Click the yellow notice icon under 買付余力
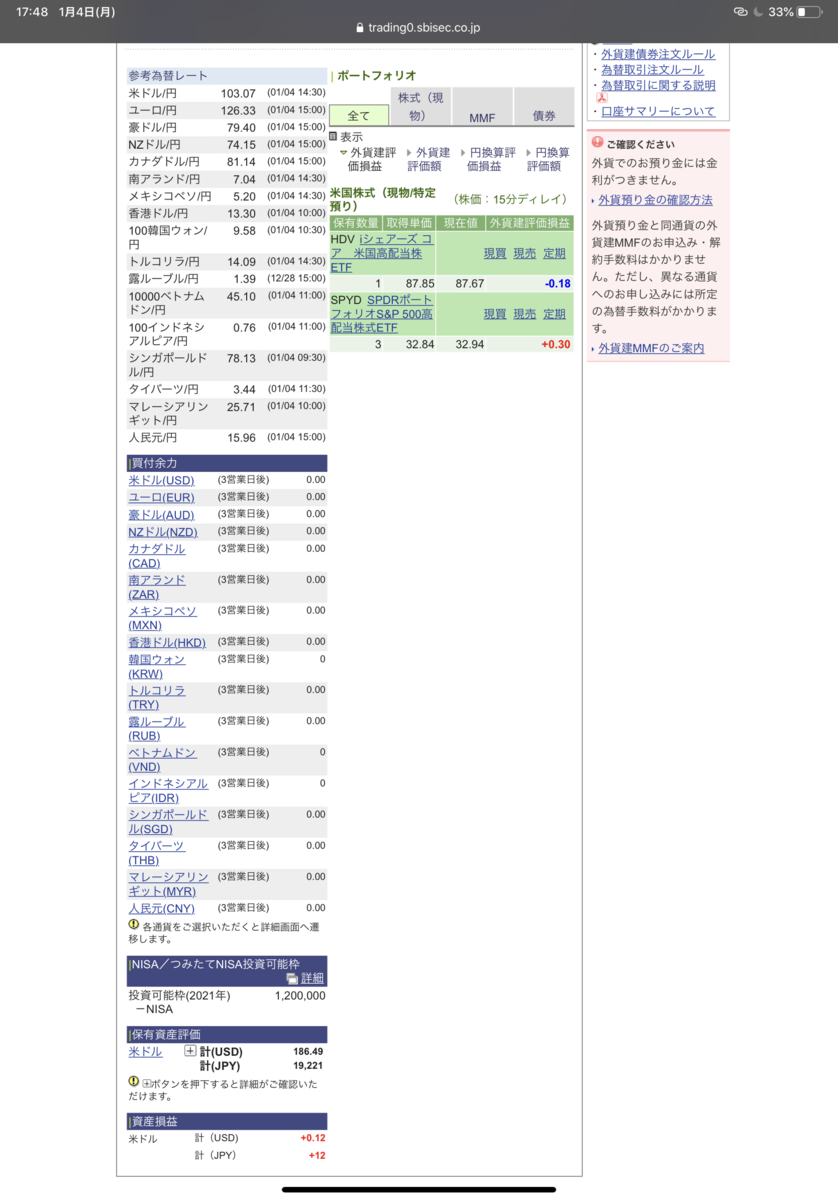The height and width of the screenshot is (1200, 838). click(134, 926)
